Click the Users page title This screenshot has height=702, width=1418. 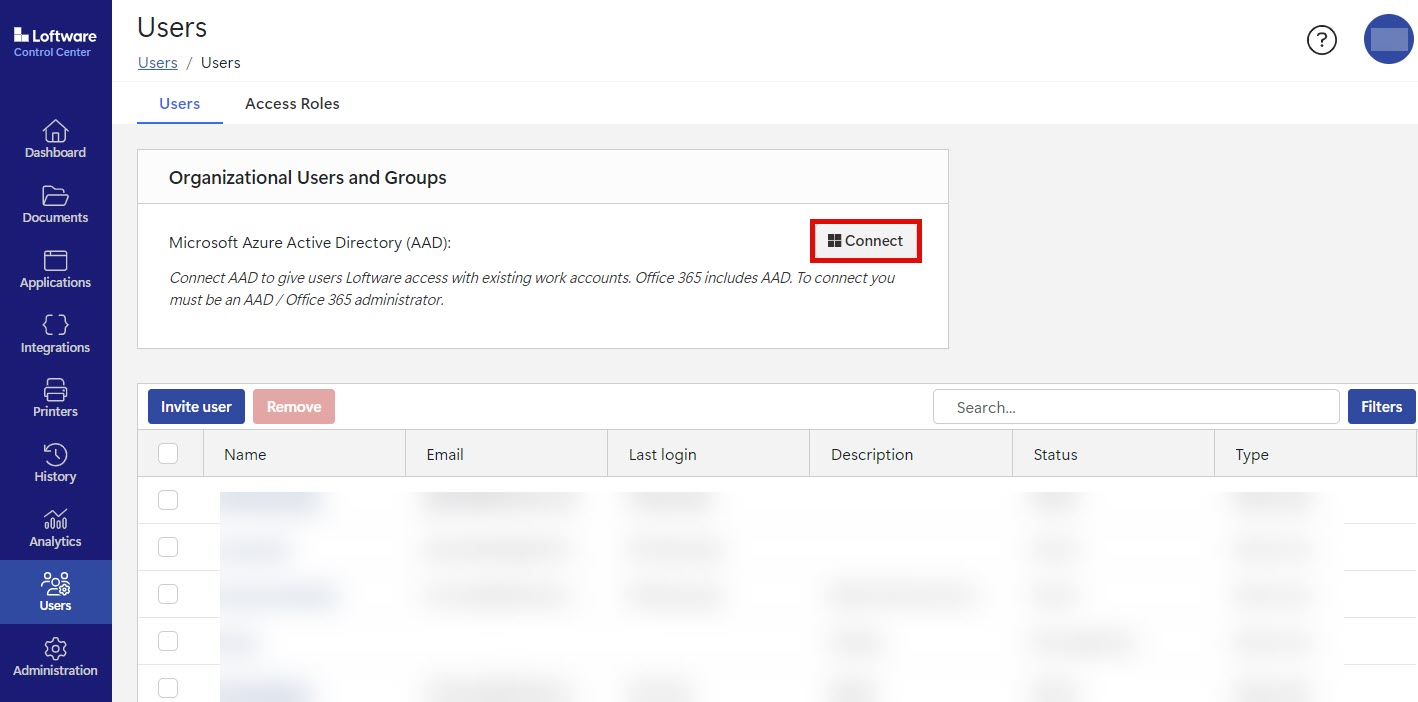click(x=172, y=27)
